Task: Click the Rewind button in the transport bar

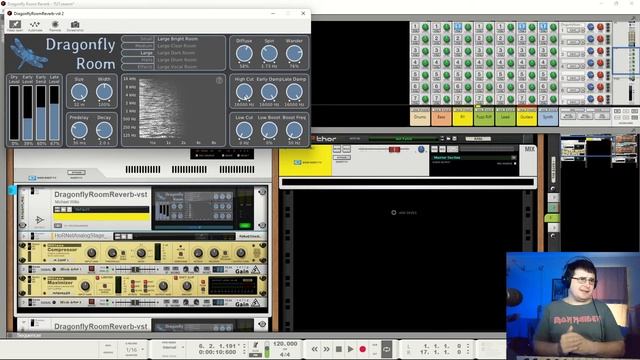Action: 314,349
